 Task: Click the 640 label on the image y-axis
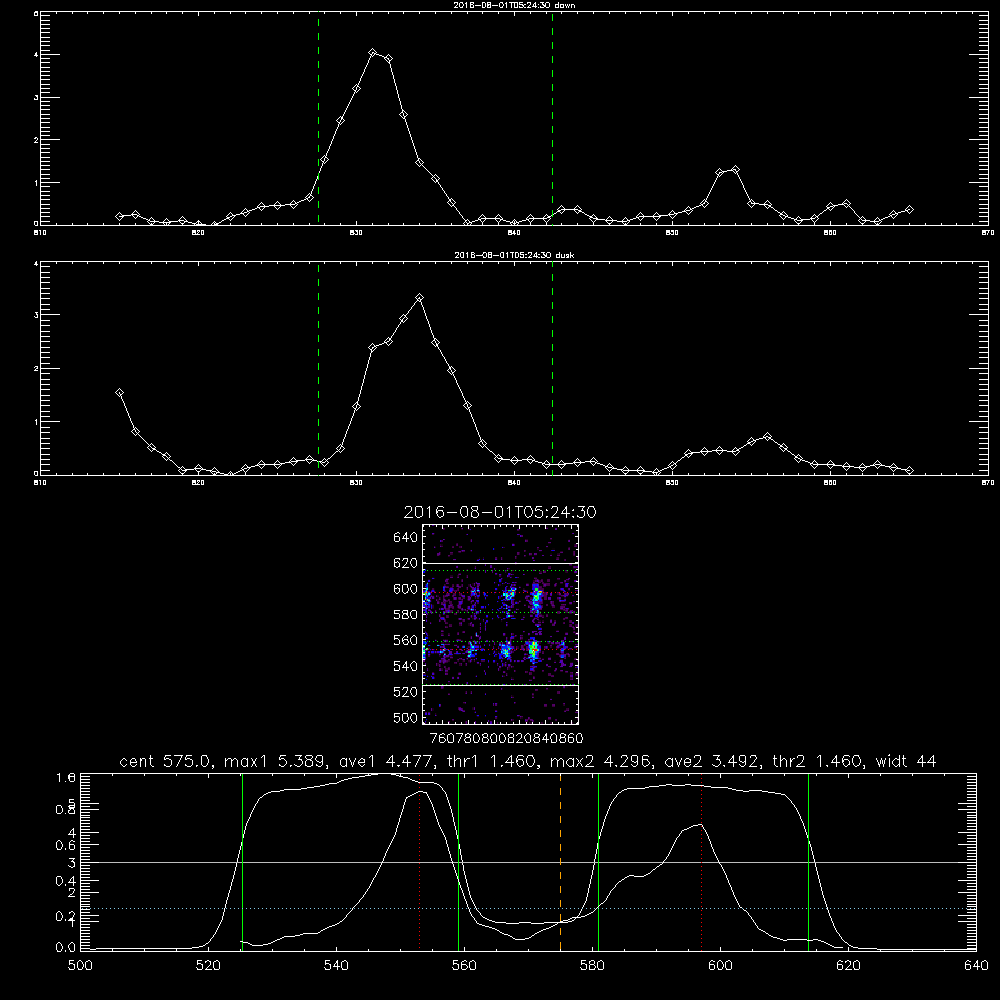pyautogui.click(x=406, y=538)
